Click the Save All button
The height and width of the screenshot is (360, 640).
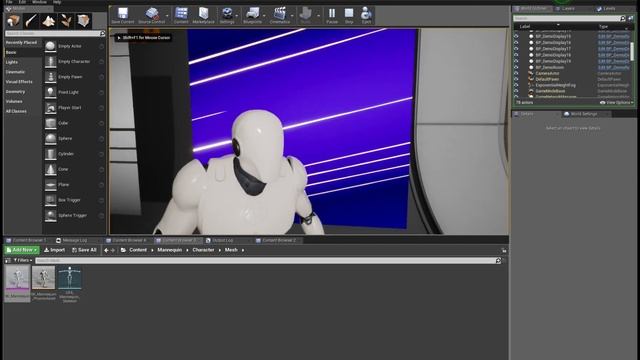coord(84,250)
